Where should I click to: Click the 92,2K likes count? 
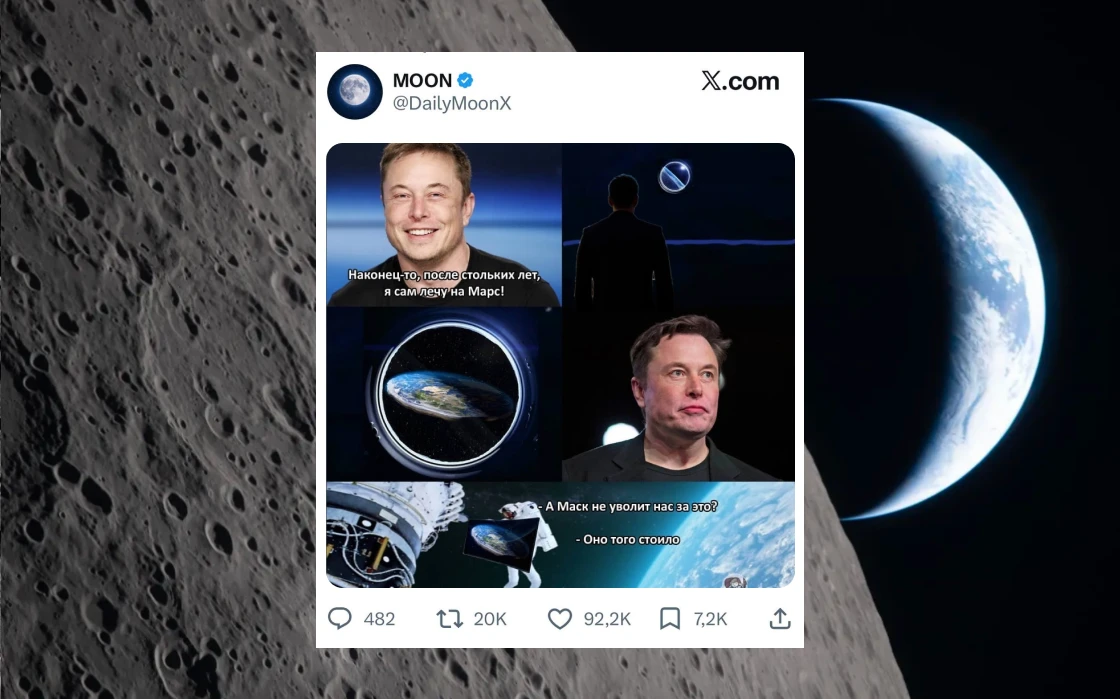(607, 619)
